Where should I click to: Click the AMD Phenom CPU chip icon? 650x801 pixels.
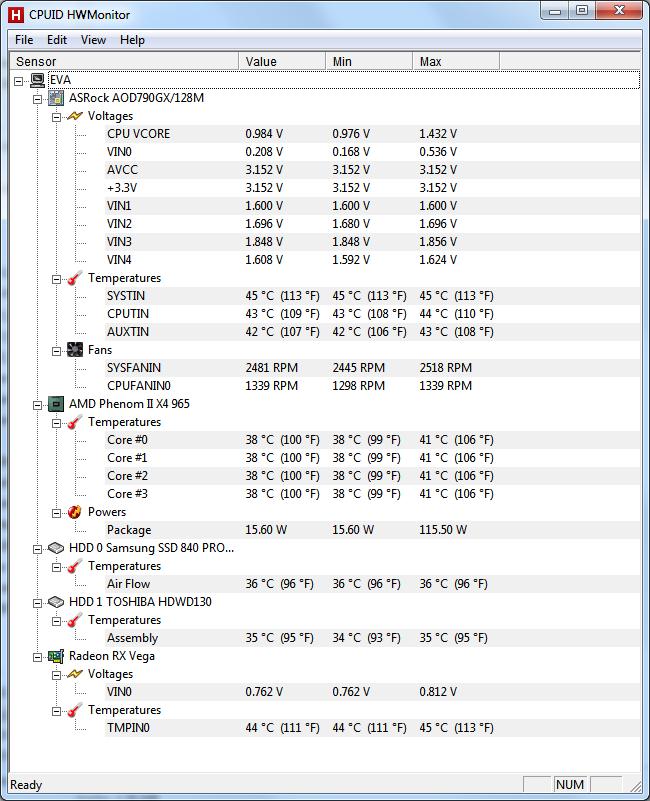click(x=56, y=405)
